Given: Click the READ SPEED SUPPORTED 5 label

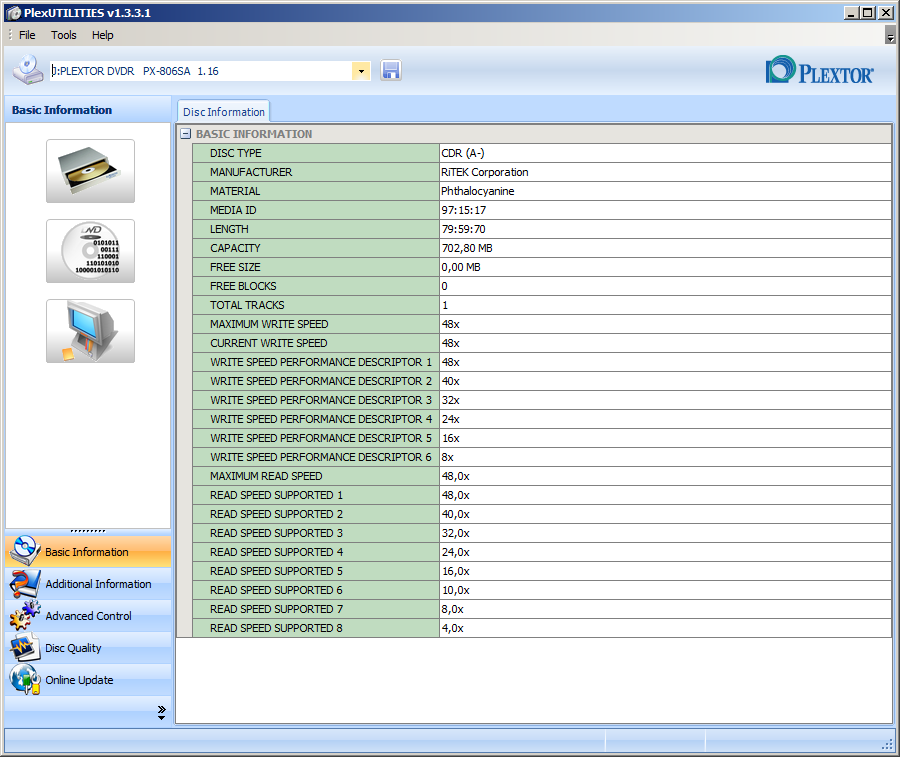Looking at the screenshot, I should (x=277, y=570).
